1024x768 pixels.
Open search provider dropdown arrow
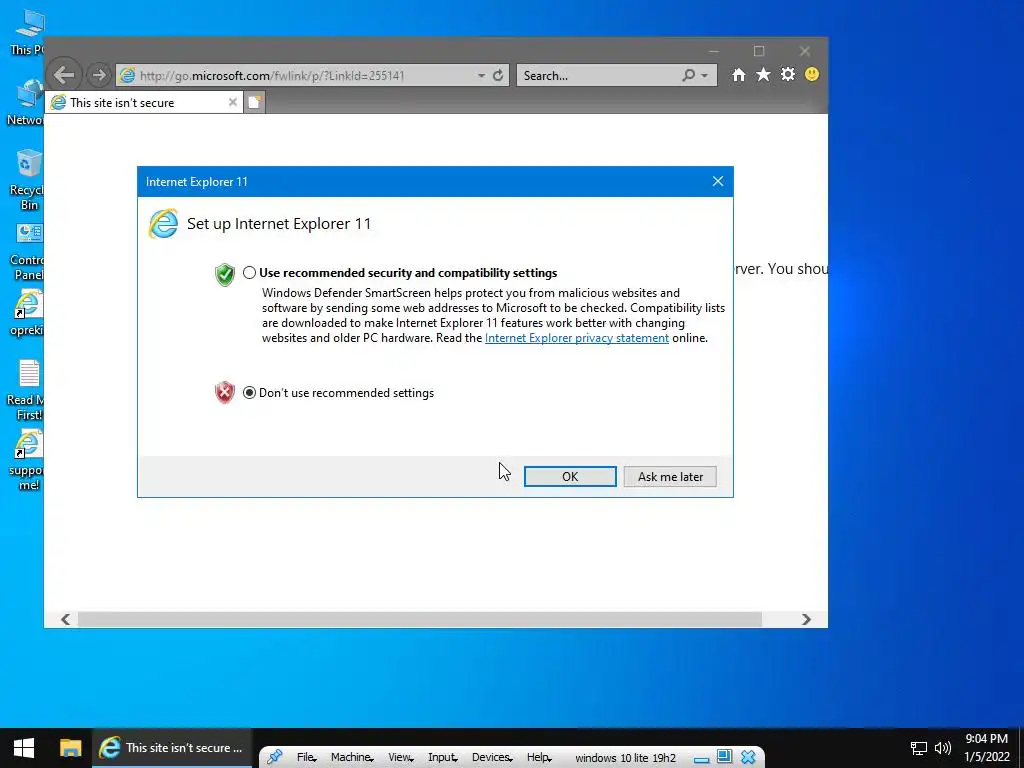click(705, 76)
